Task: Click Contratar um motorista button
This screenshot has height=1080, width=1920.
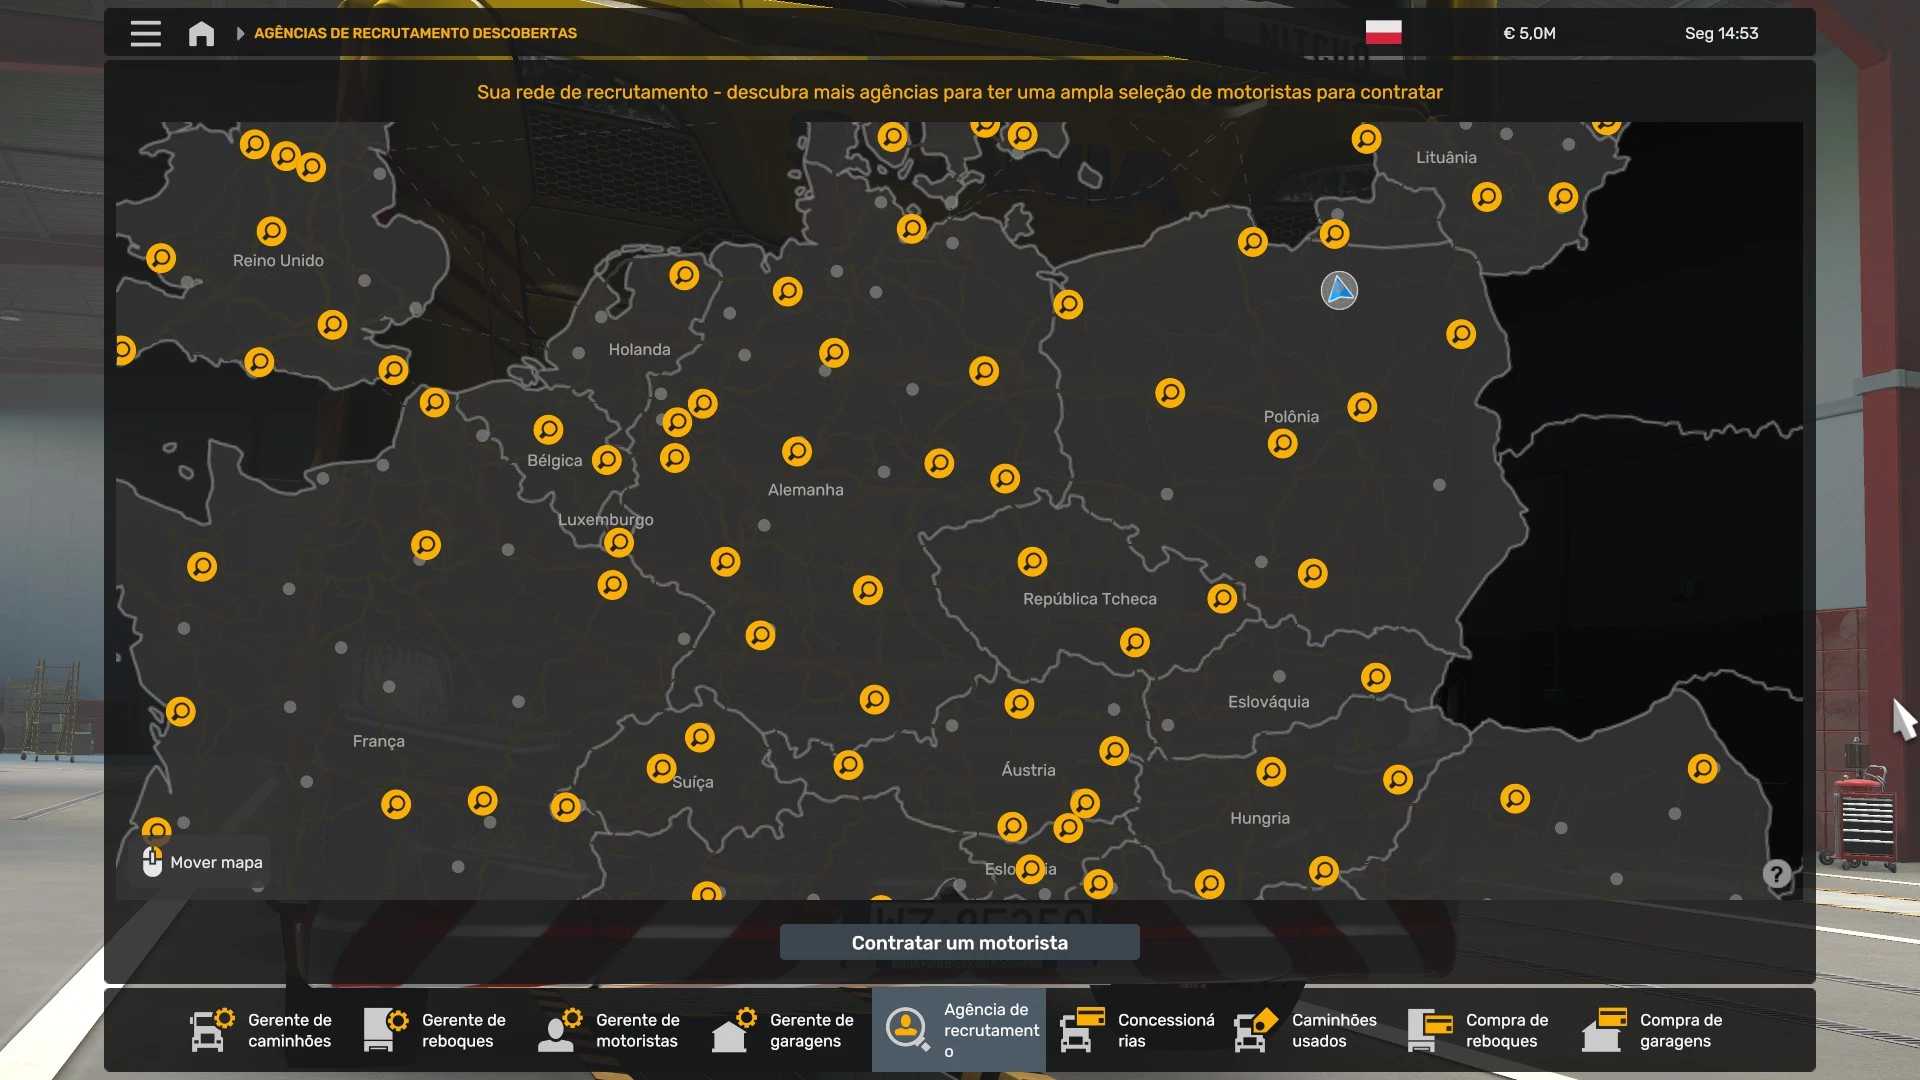Action: [x=959, y=942]
